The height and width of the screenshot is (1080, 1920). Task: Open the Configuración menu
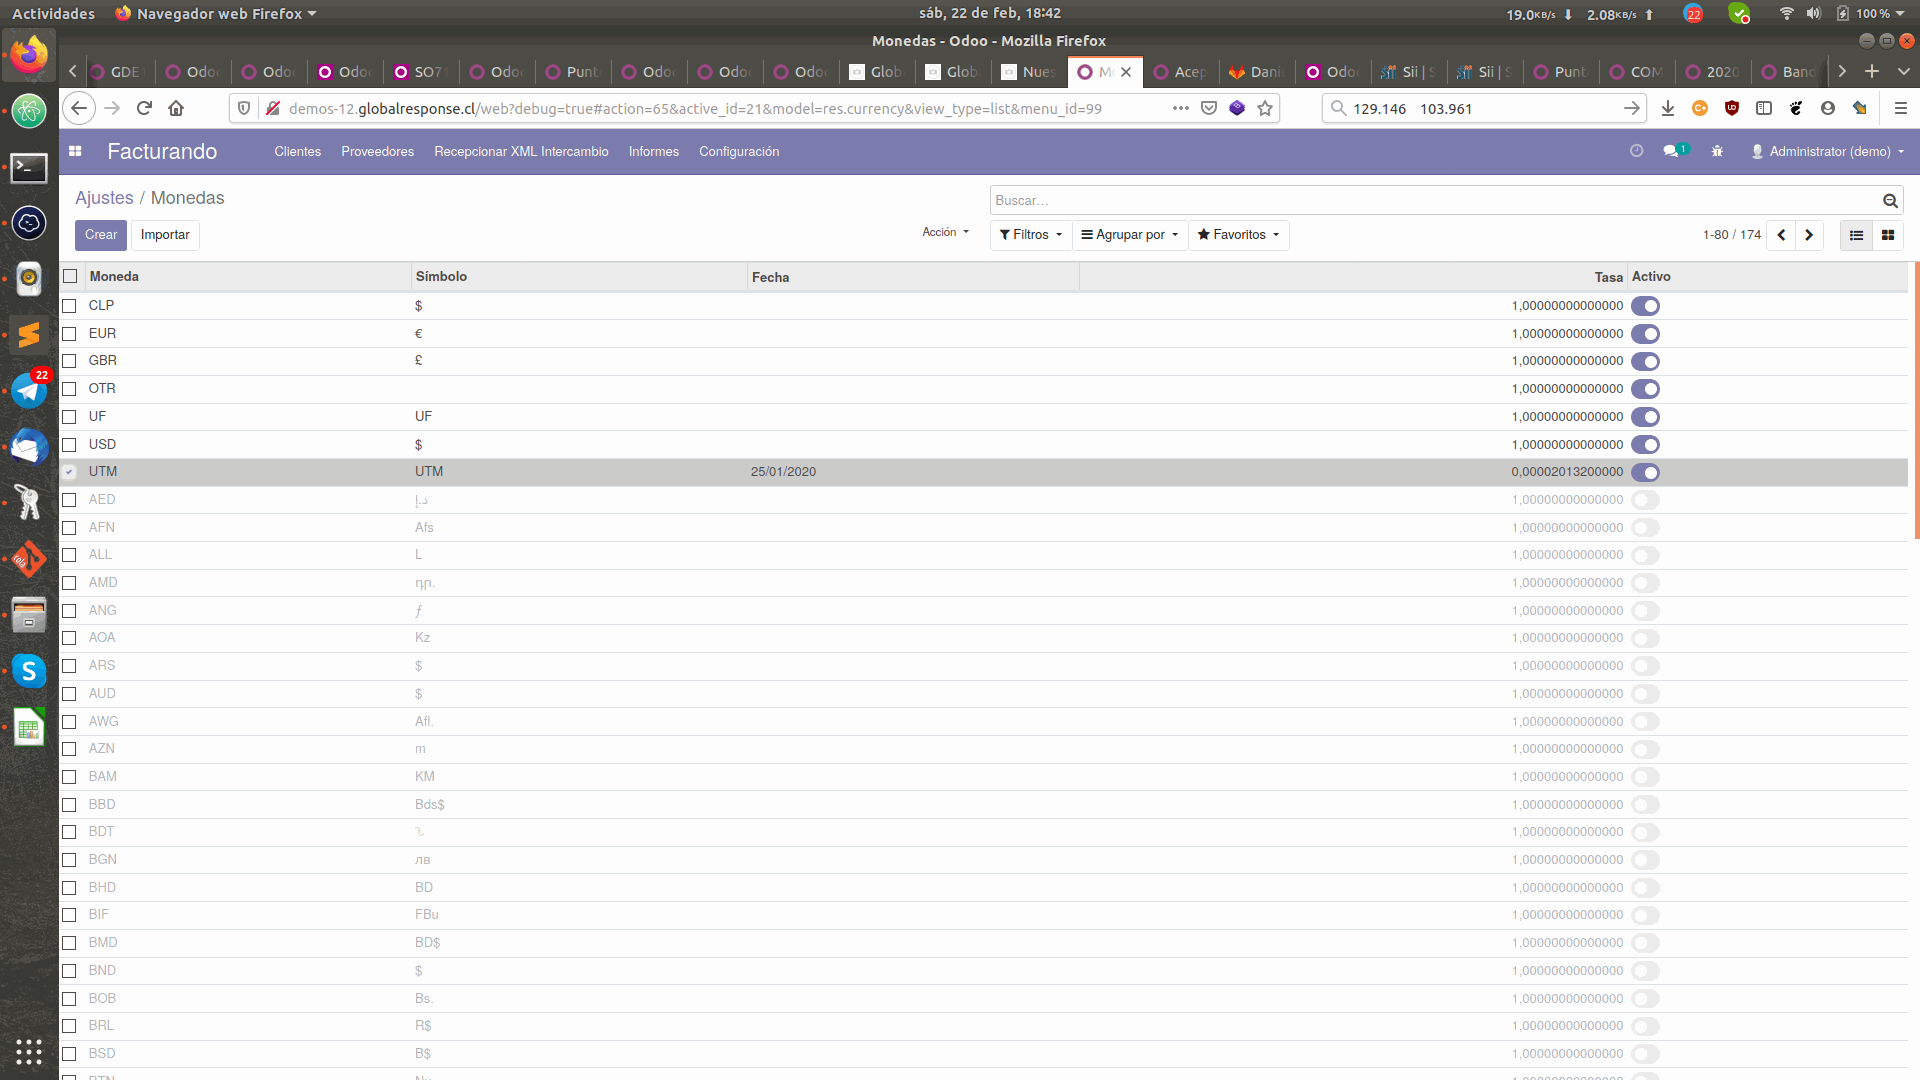click(x=739, y=151)
